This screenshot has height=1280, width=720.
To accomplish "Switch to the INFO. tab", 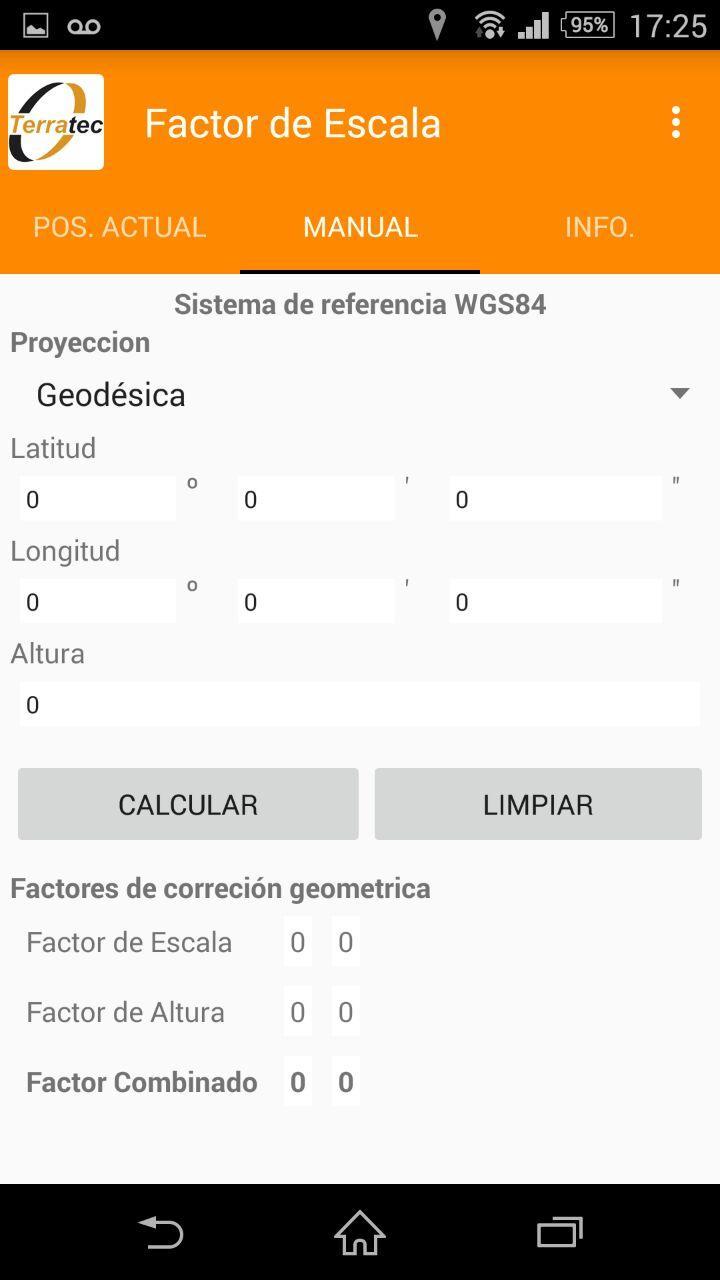I will pyautogui.click(x=600, y=227).
